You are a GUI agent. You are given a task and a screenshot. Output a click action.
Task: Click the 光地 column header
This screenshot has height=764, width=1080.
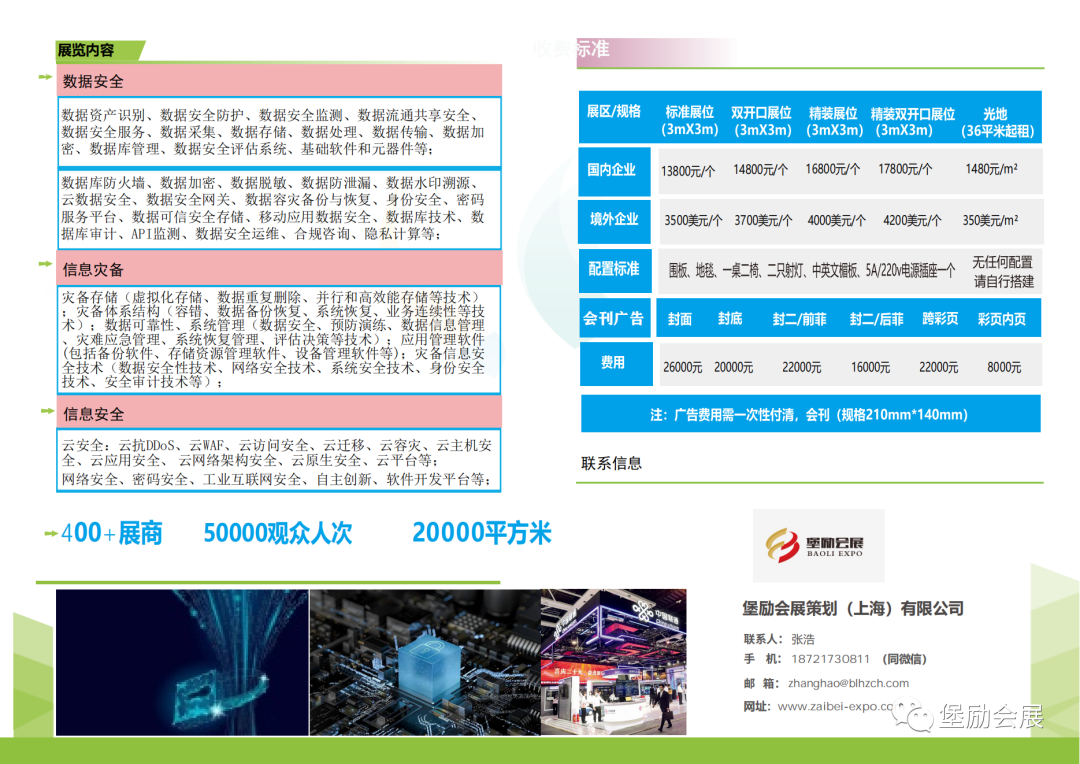point(997,122)
